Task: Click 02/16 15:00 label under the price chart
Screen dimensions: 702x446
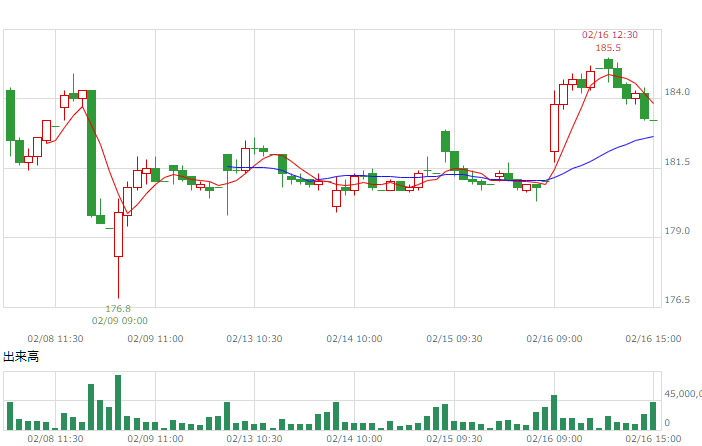Action: coord(653,339)
